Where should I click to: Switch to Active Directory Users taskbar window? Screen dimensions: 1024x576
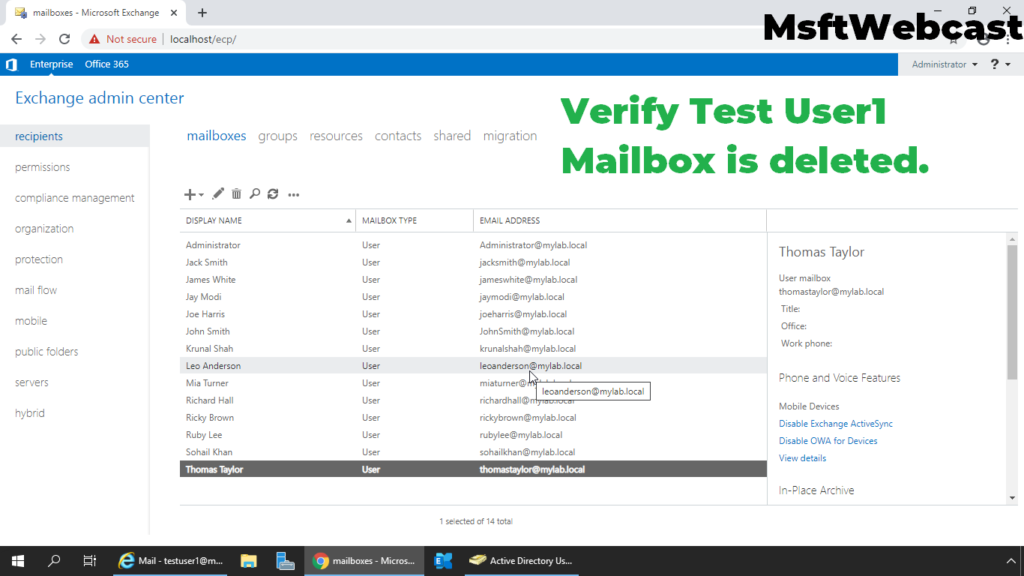[522, 560]
